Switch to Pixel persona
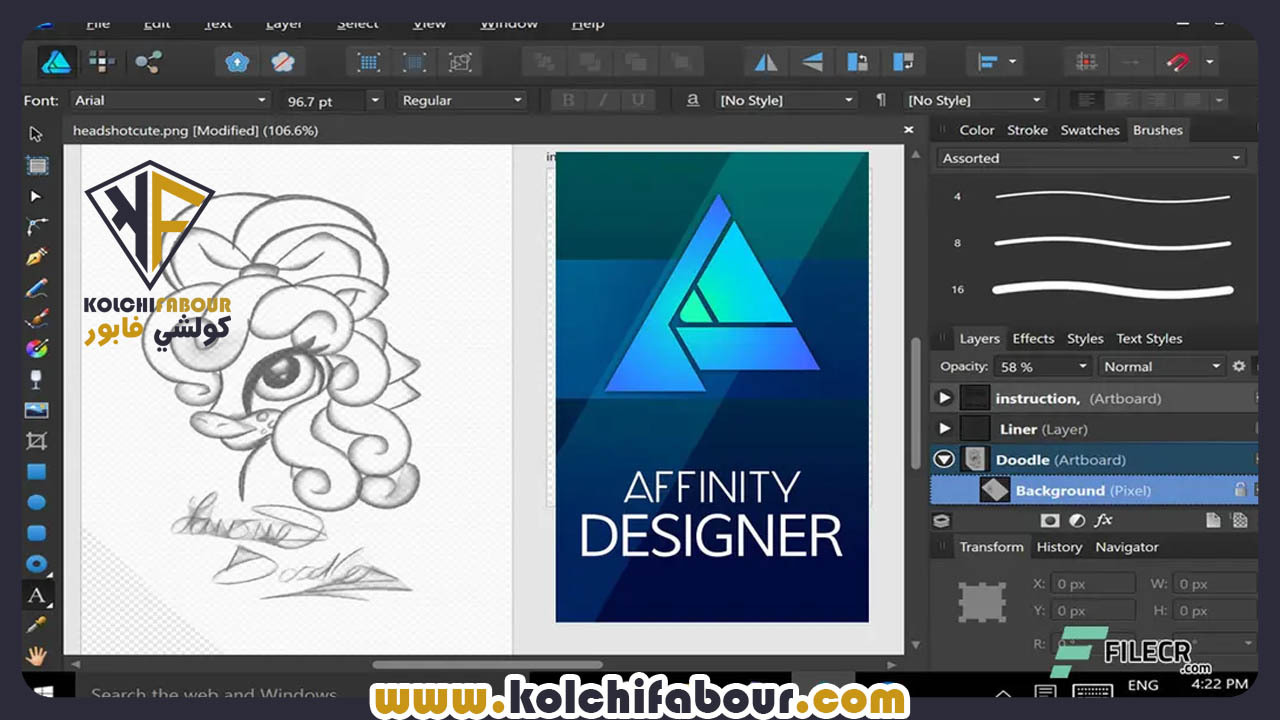 click(102, 62)
